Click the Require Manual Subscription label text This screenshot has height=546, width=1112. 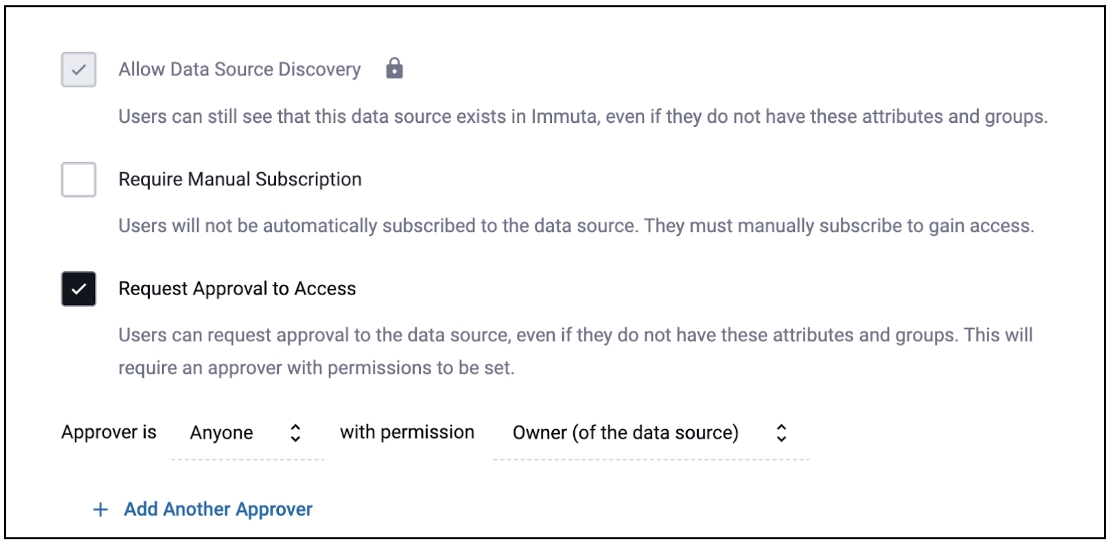click(x=240, y=180)
